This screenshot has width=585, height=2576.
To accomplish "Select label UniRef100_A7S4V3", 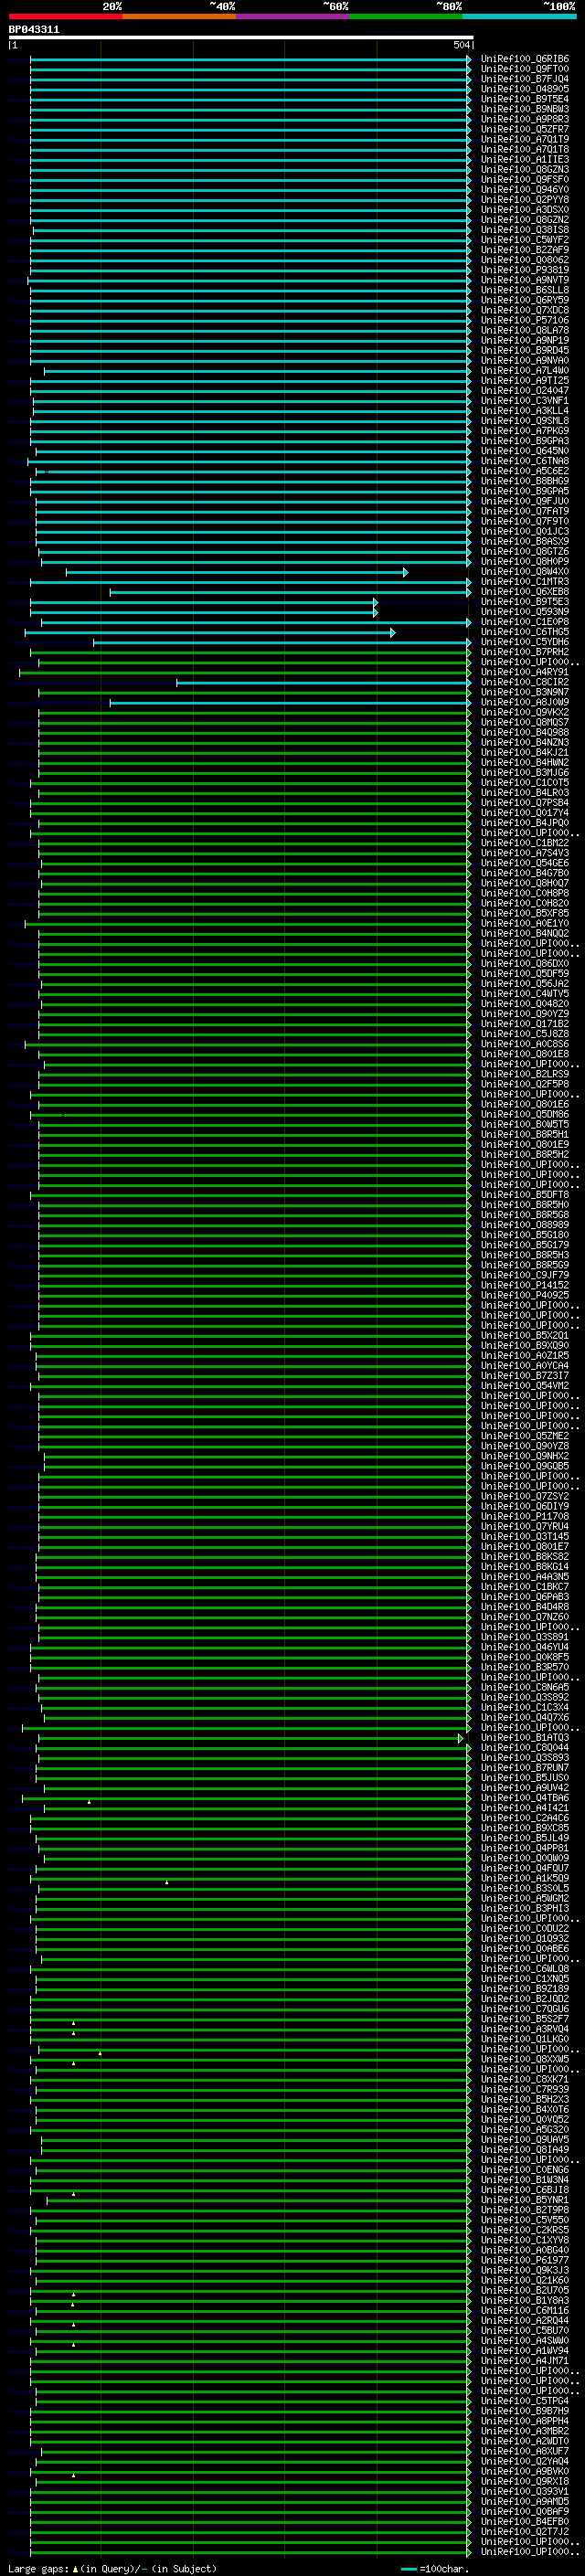I will coord(525,853).
